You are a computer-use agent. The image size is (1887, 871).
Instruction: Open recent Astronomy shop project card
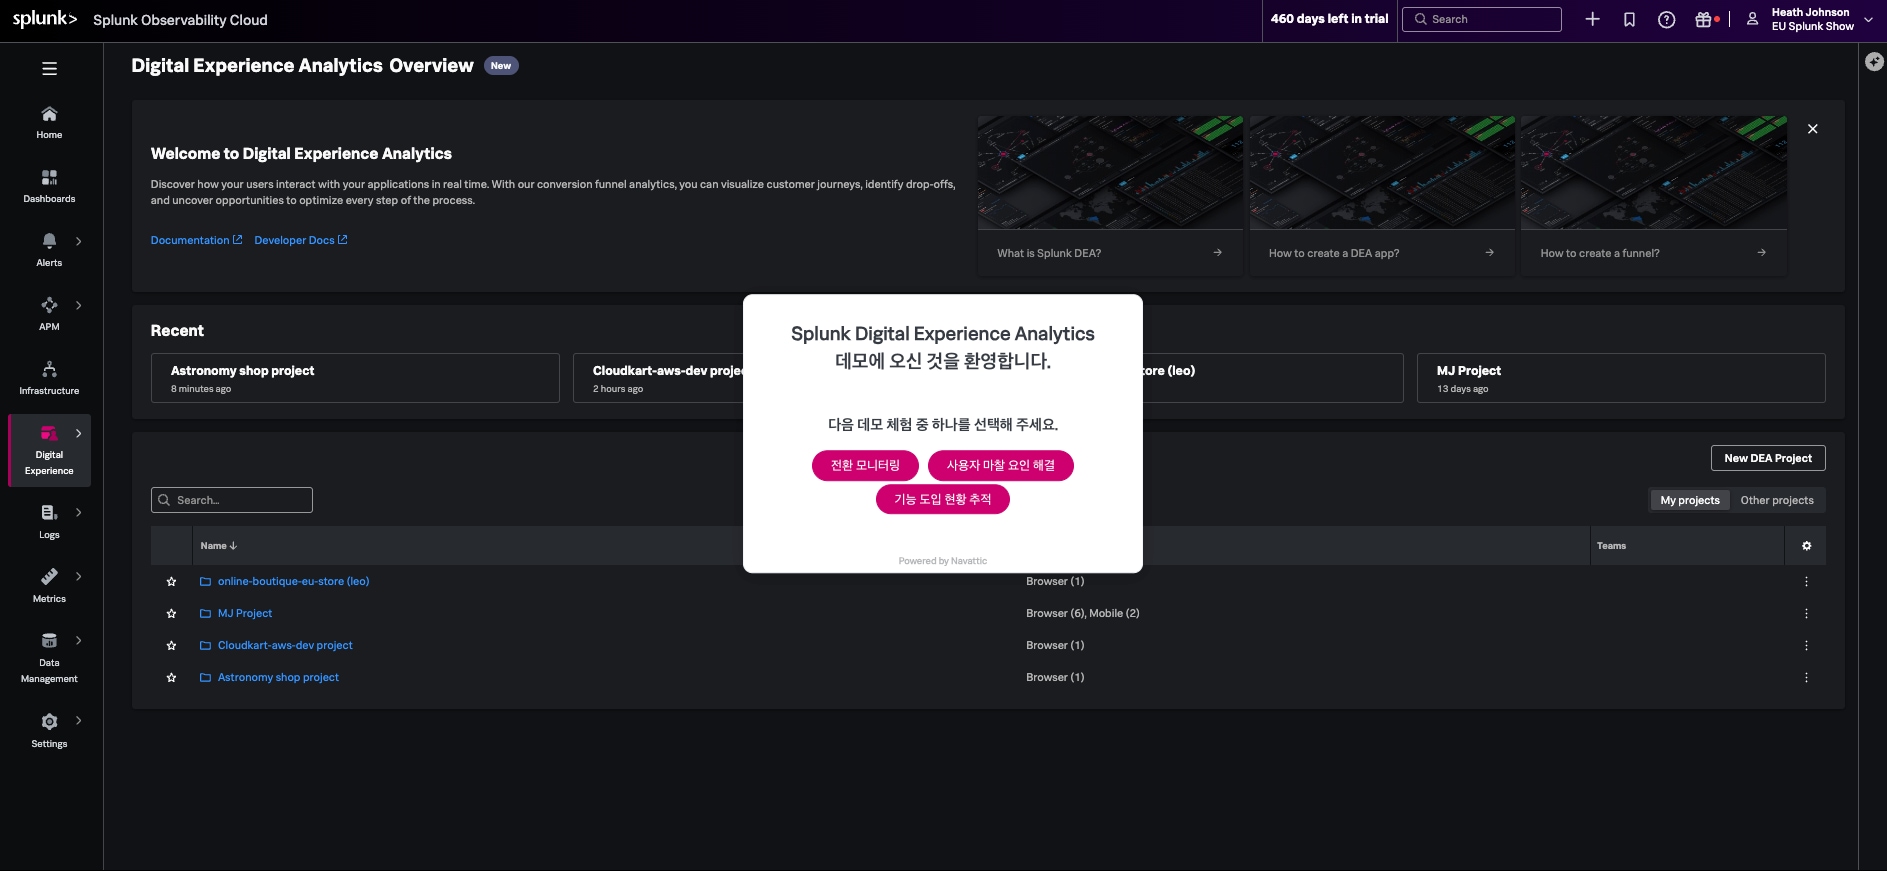[355, 378]
